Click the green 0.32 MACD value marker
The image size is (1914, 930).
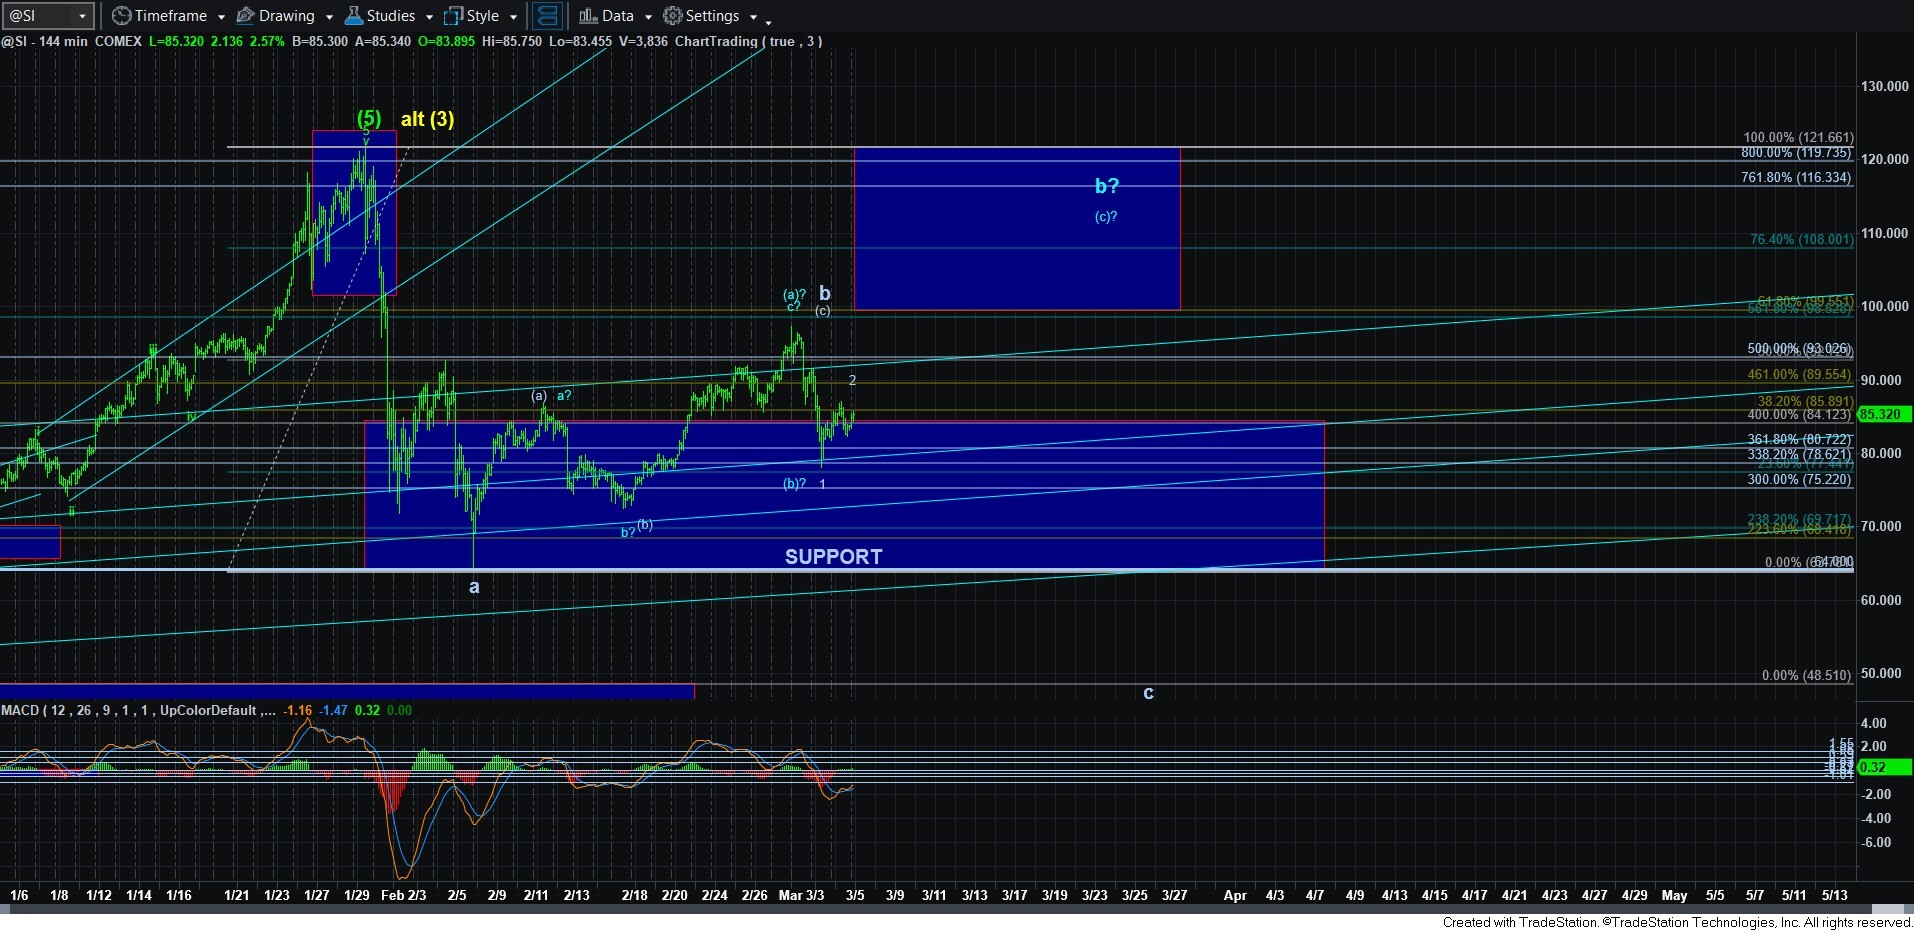tap(1883, 768)
